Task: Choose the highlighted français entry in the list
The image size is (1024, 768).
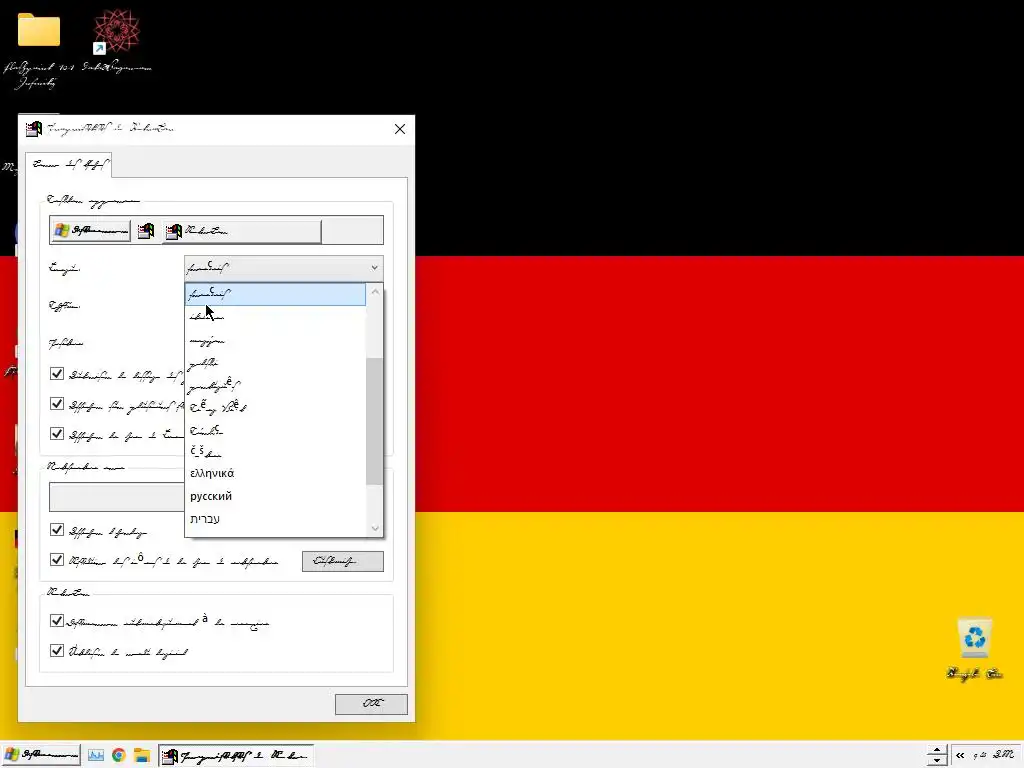Action: pos(275,295)
